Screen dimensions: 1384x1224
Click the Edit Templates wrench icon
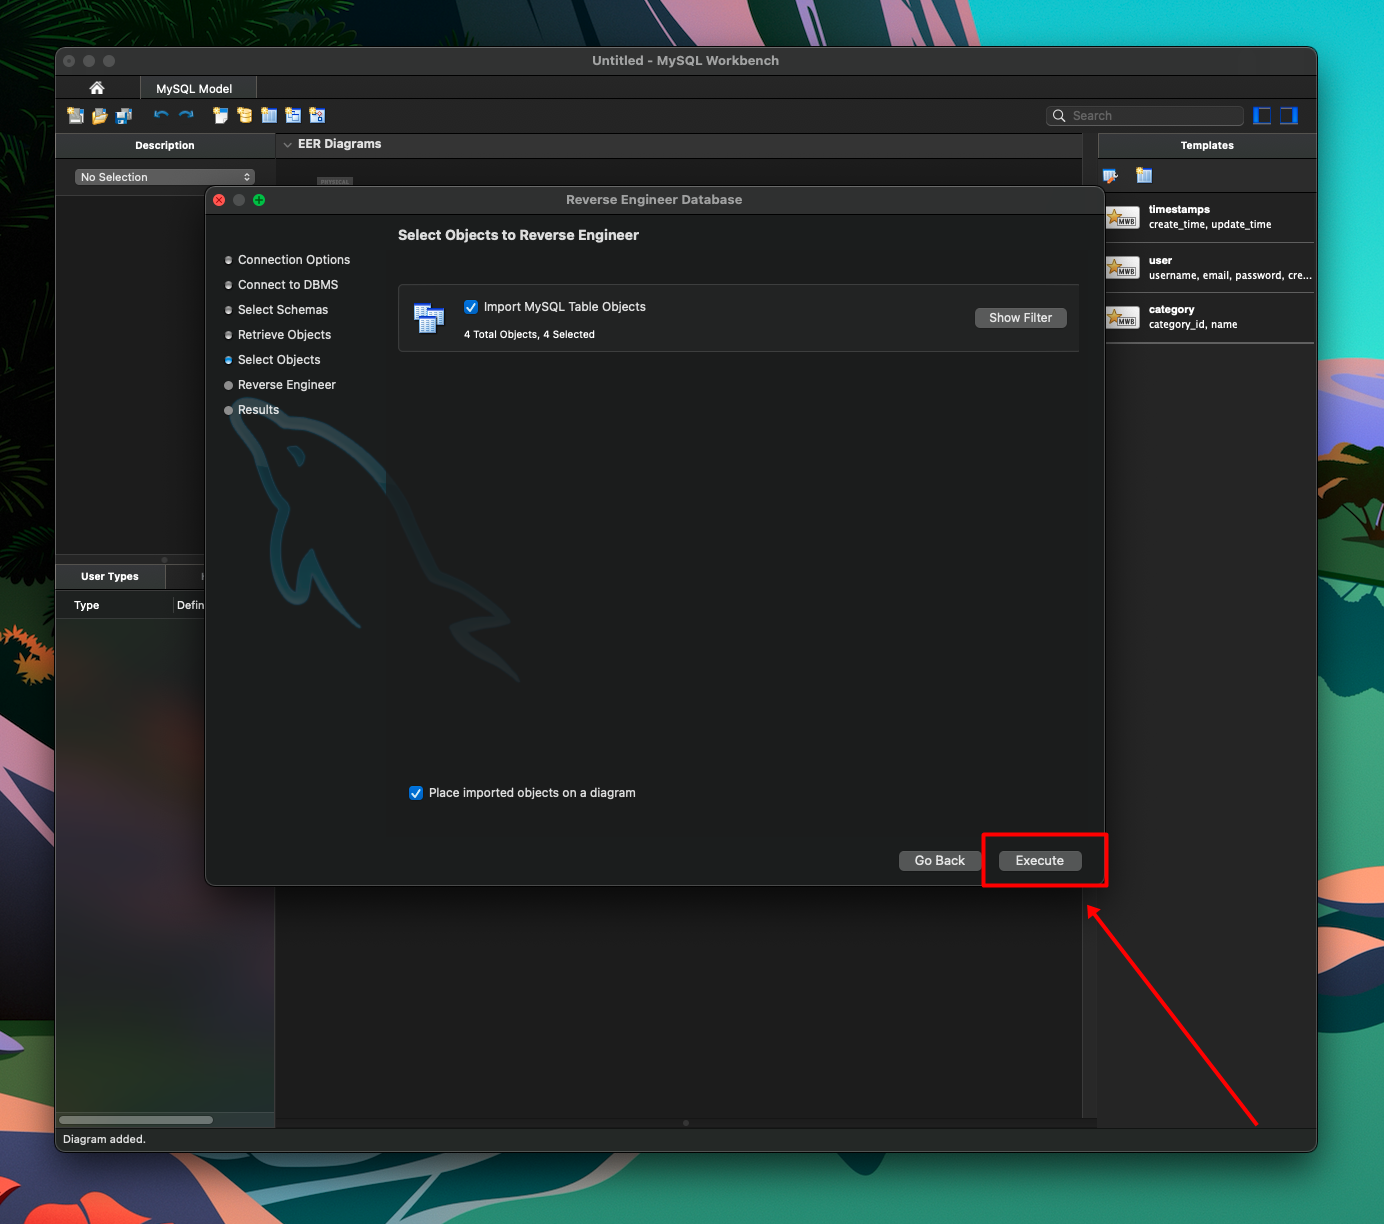pos(1111,176)
